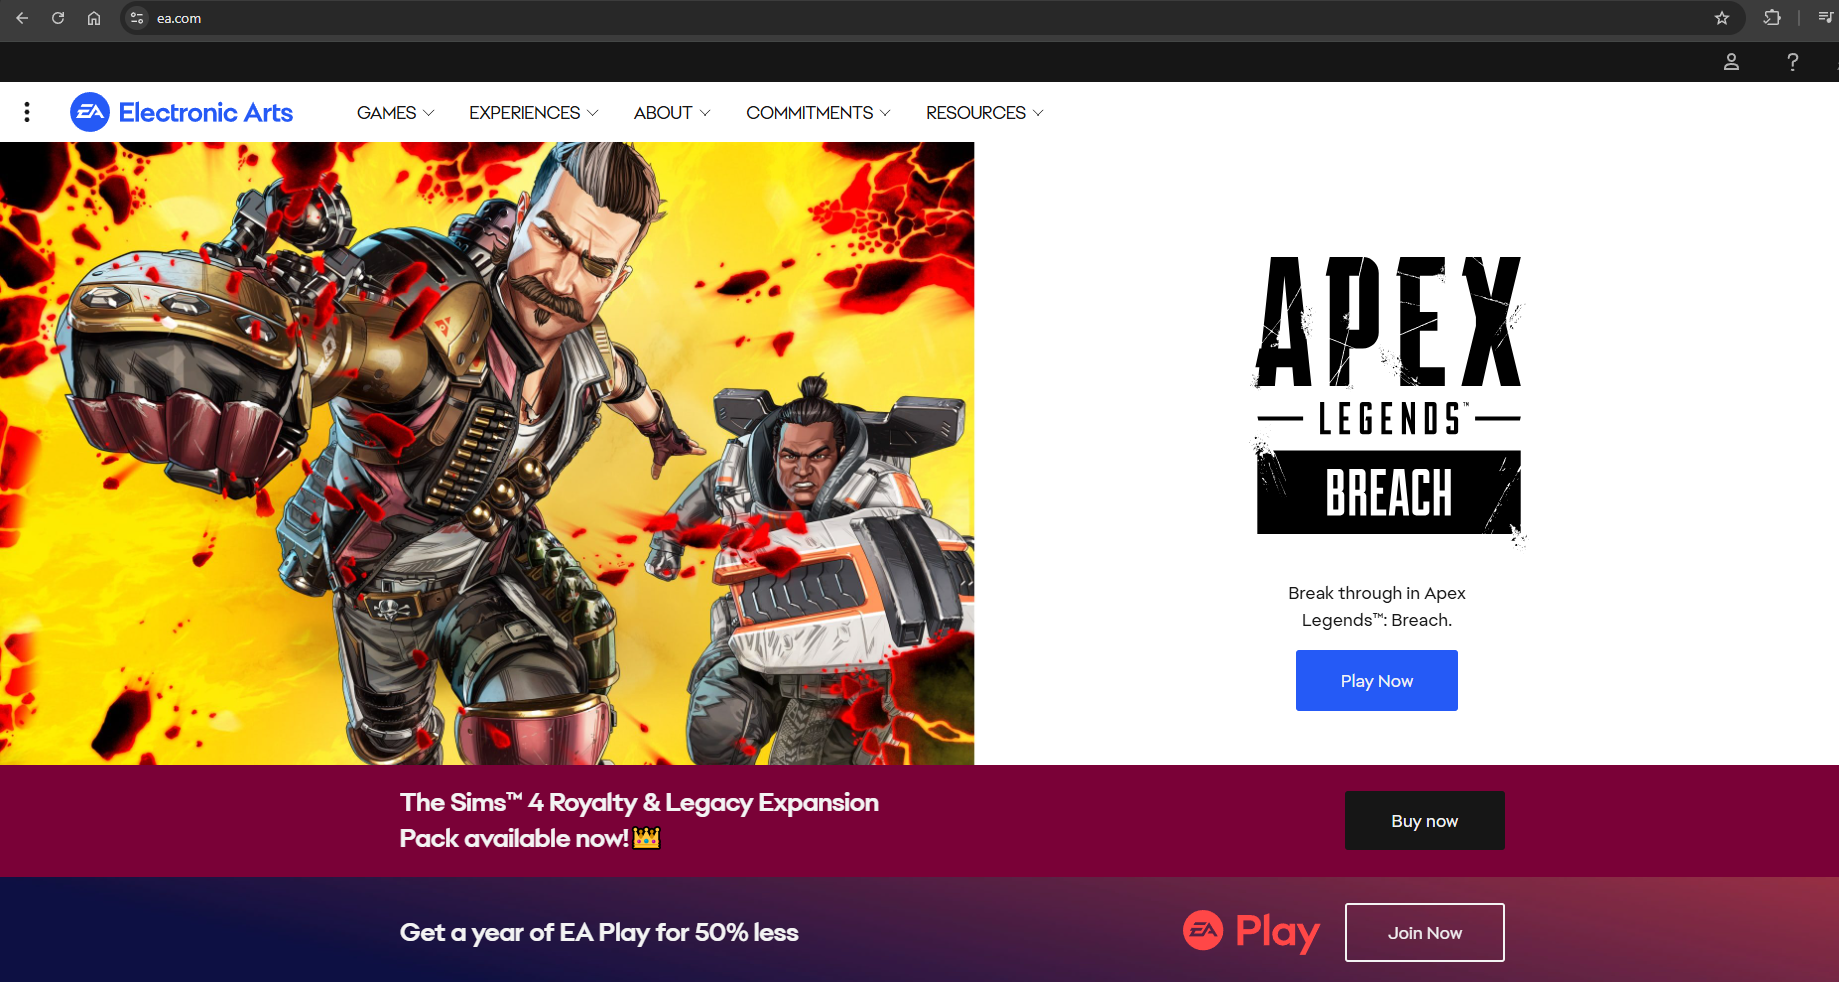This screenshot has height=982, width=1839.
Task: Open help via the question mark icon
Action: click(x=1793, y=62)
